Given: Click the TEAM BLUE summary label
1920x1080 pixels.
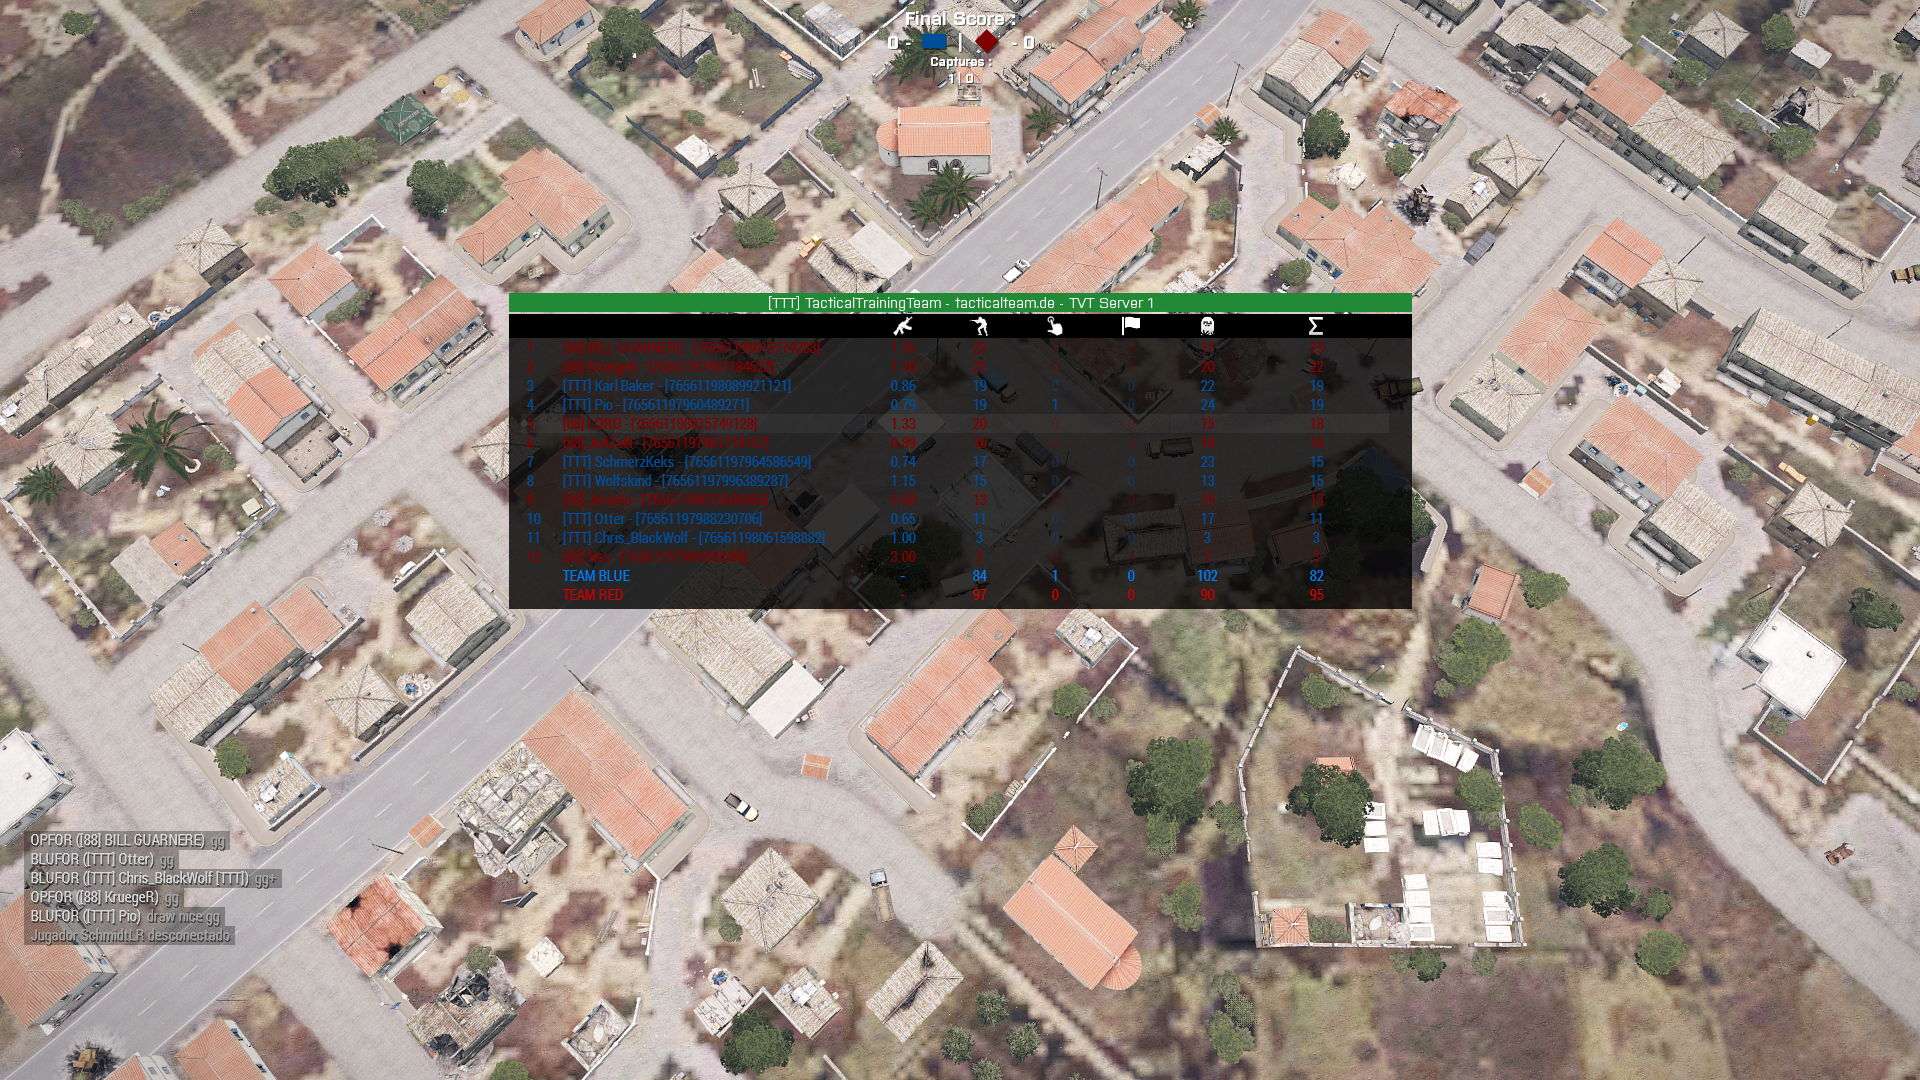Looking at the screenshot, I should click(x=596, y=576).
